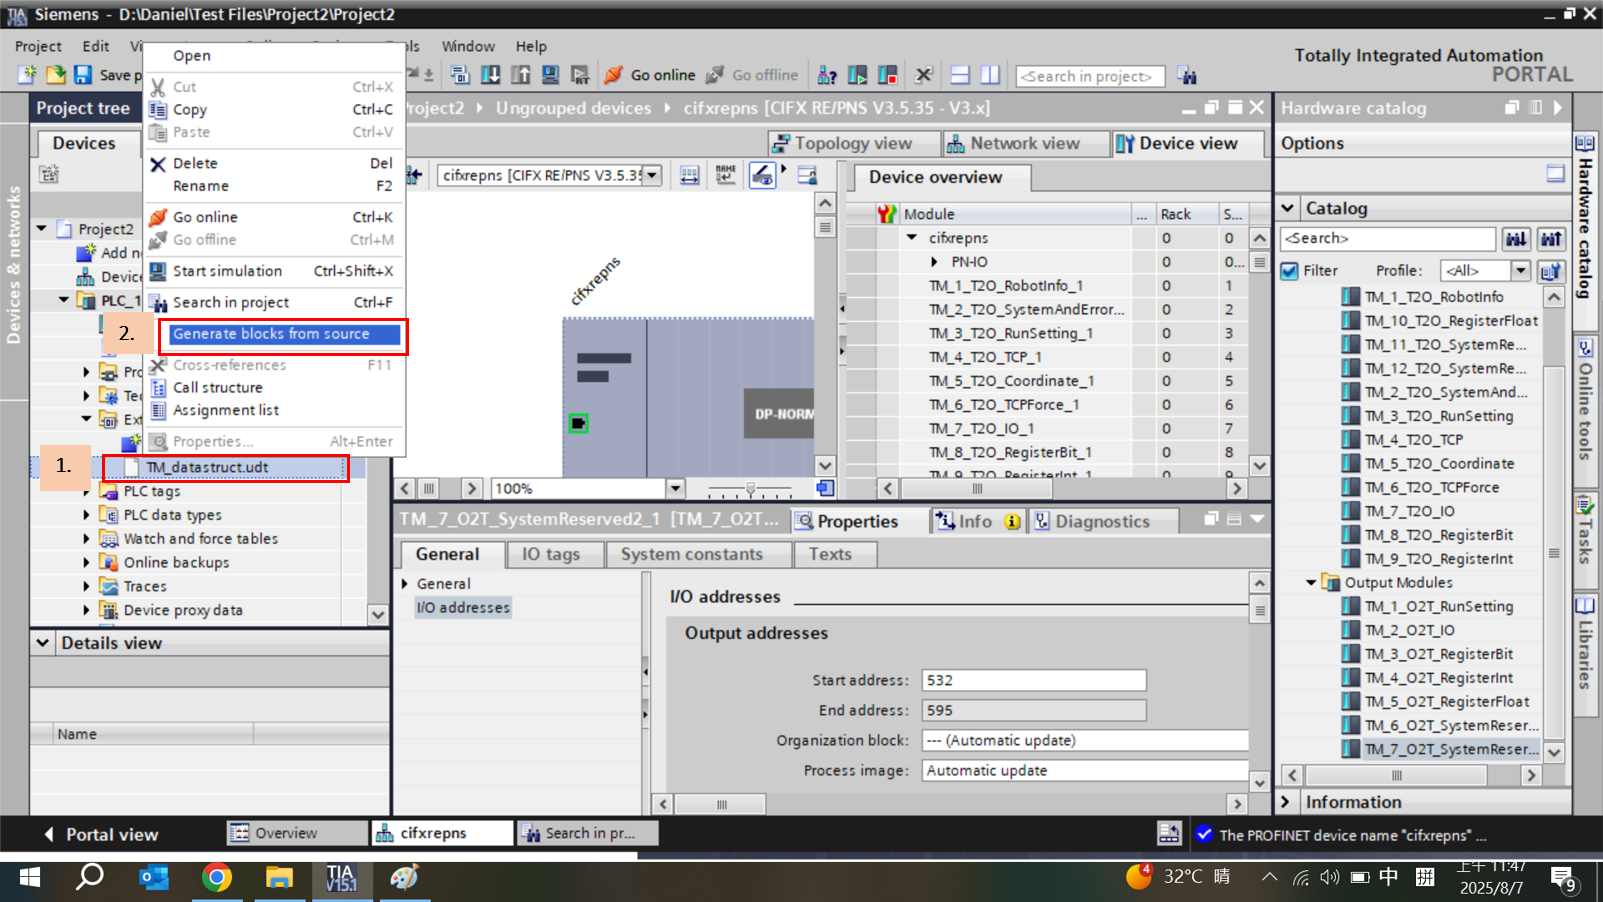The height and width of the screenshot is (902, 1603).
Task: Click the open project folder icon
Action: click(x=55, y=75)
